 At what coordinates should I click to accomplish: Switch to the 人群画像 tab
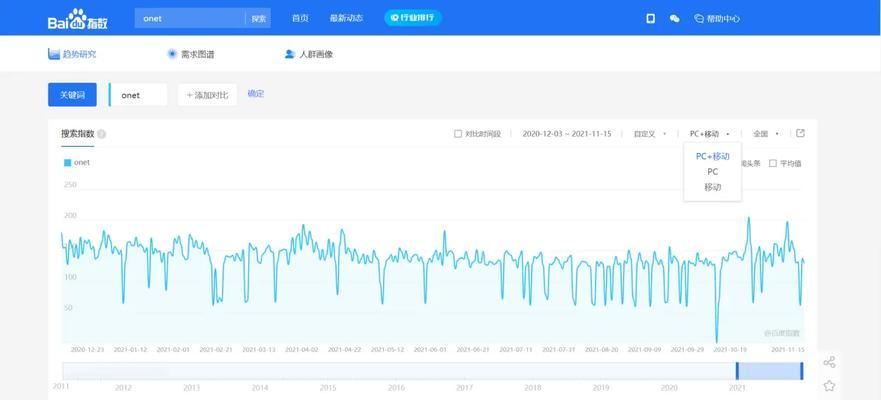(x=308, y=54)
